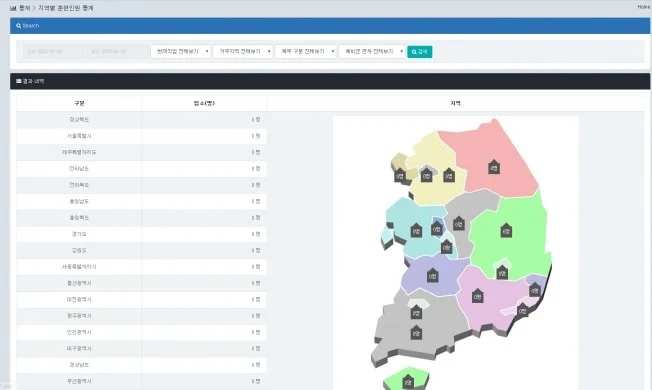Viewport: 652px width, 390px height.
Task: Select the house marker on pink Gangwon region
Action: 494,167
